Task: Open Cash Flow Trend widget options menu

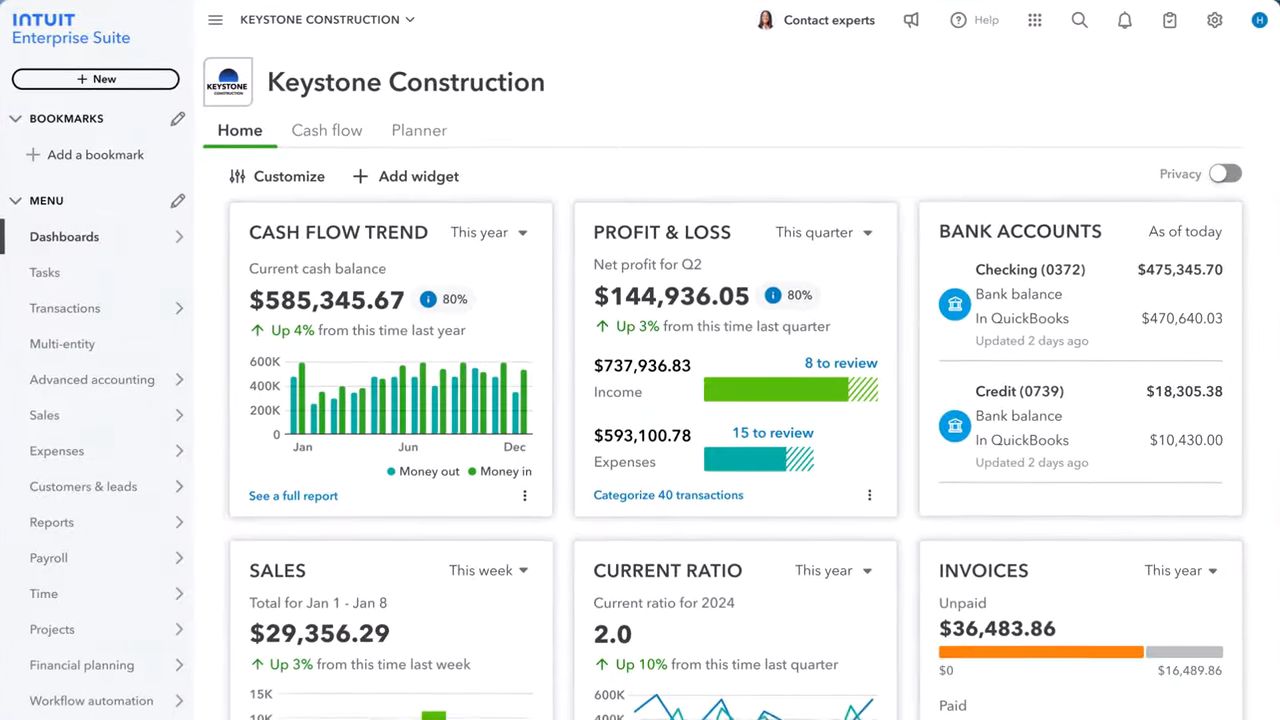Action: 524,496
